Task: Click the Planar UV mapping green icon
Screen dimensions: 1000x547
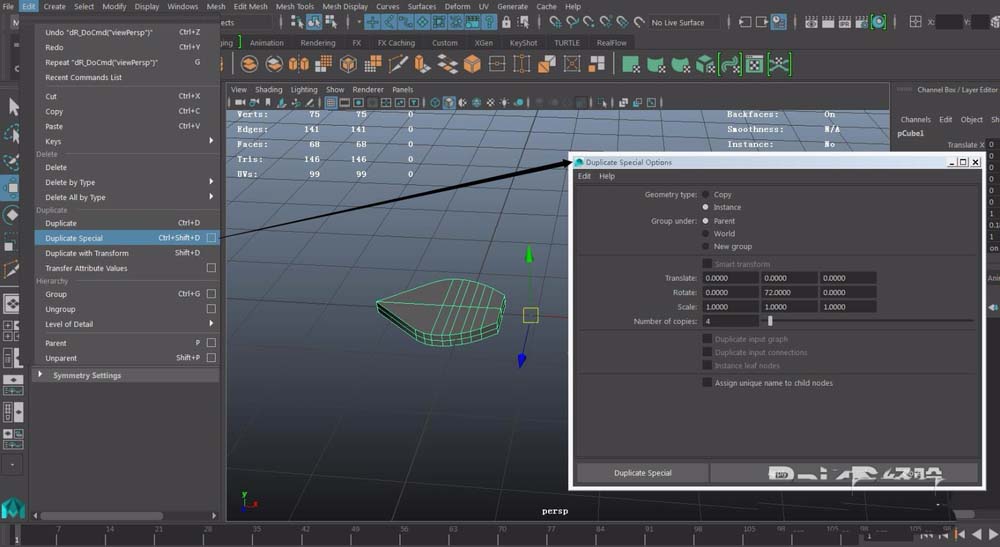Action: pos(631,64)
